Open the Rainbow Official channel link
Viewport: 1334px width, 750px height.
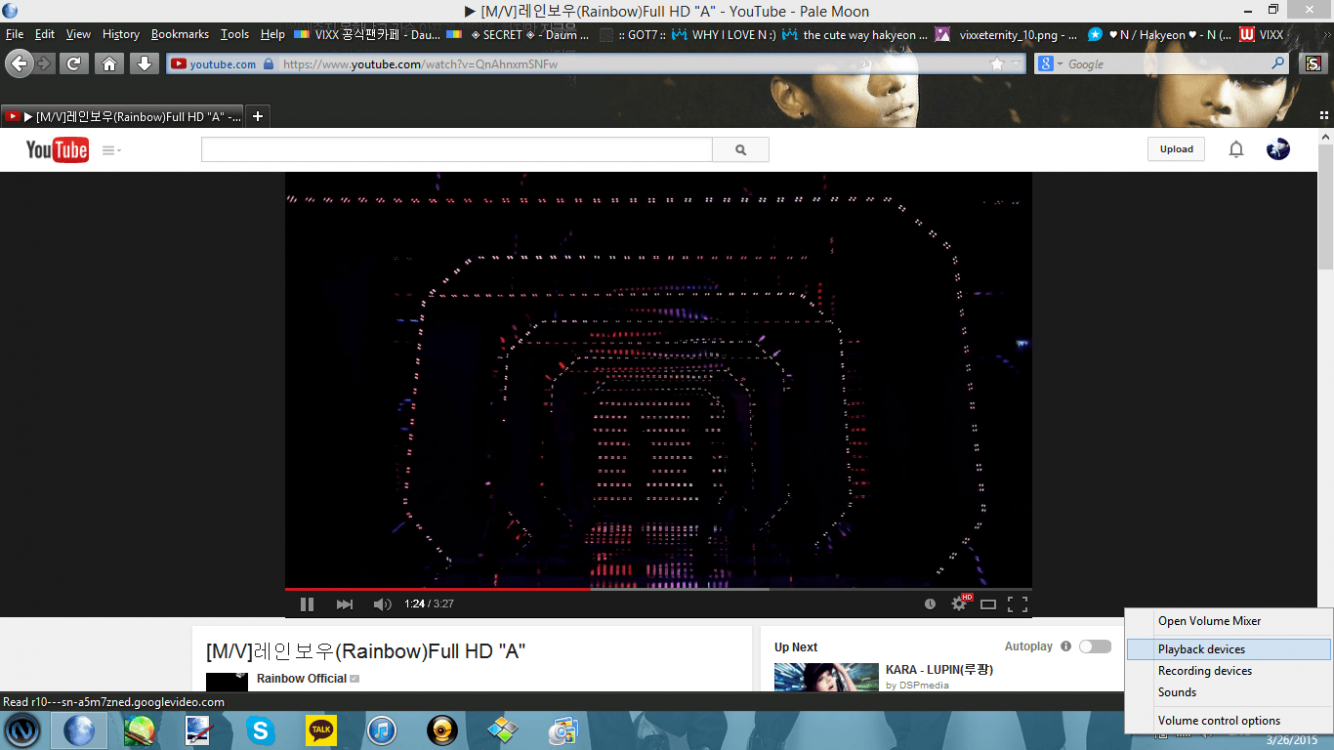coord(301,678)
